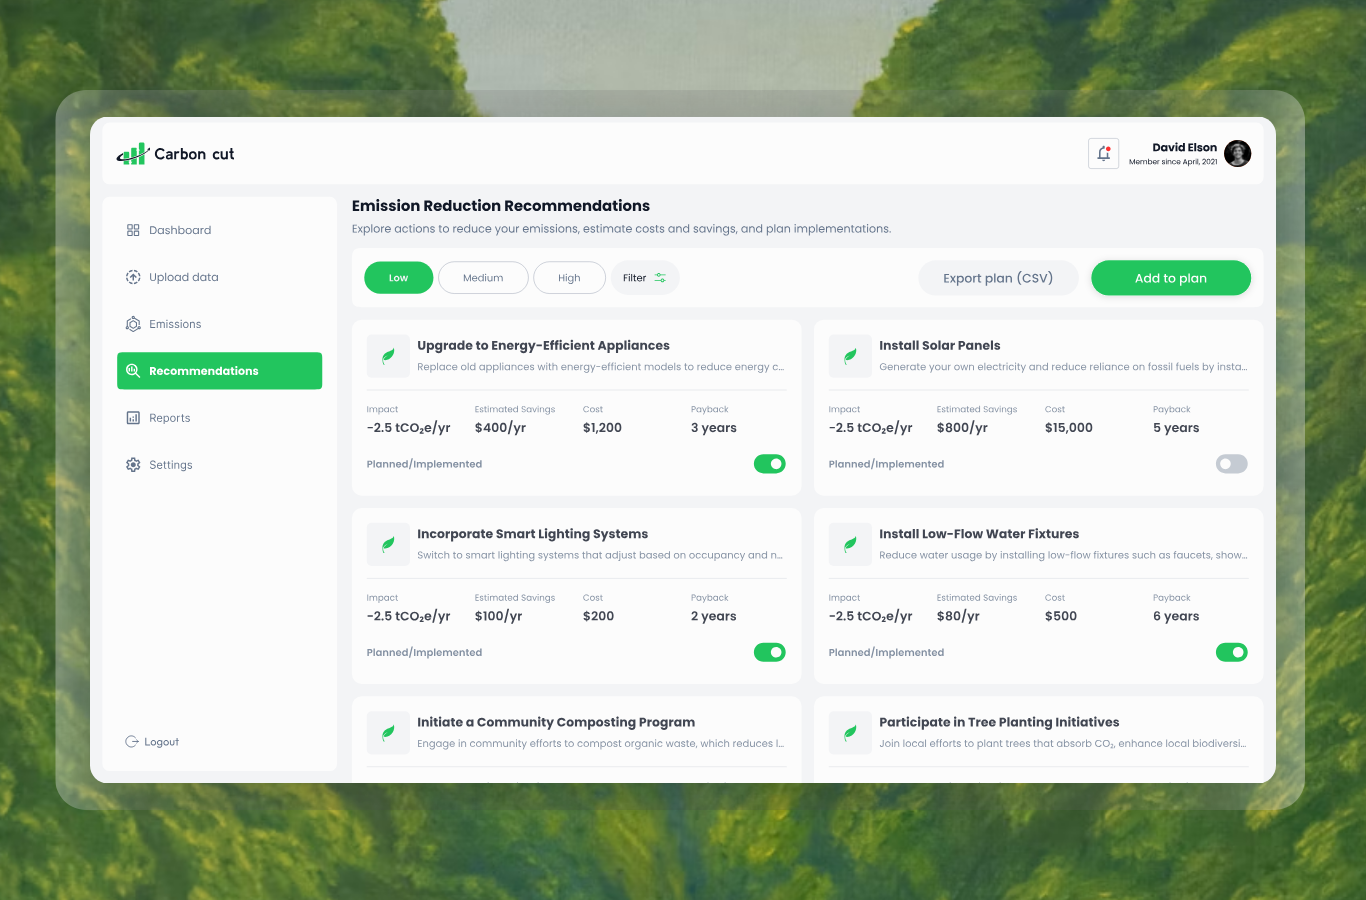Enable the Install Solar Panels planned toggle
This screenshot has width=1366, height=900.
1231,464
